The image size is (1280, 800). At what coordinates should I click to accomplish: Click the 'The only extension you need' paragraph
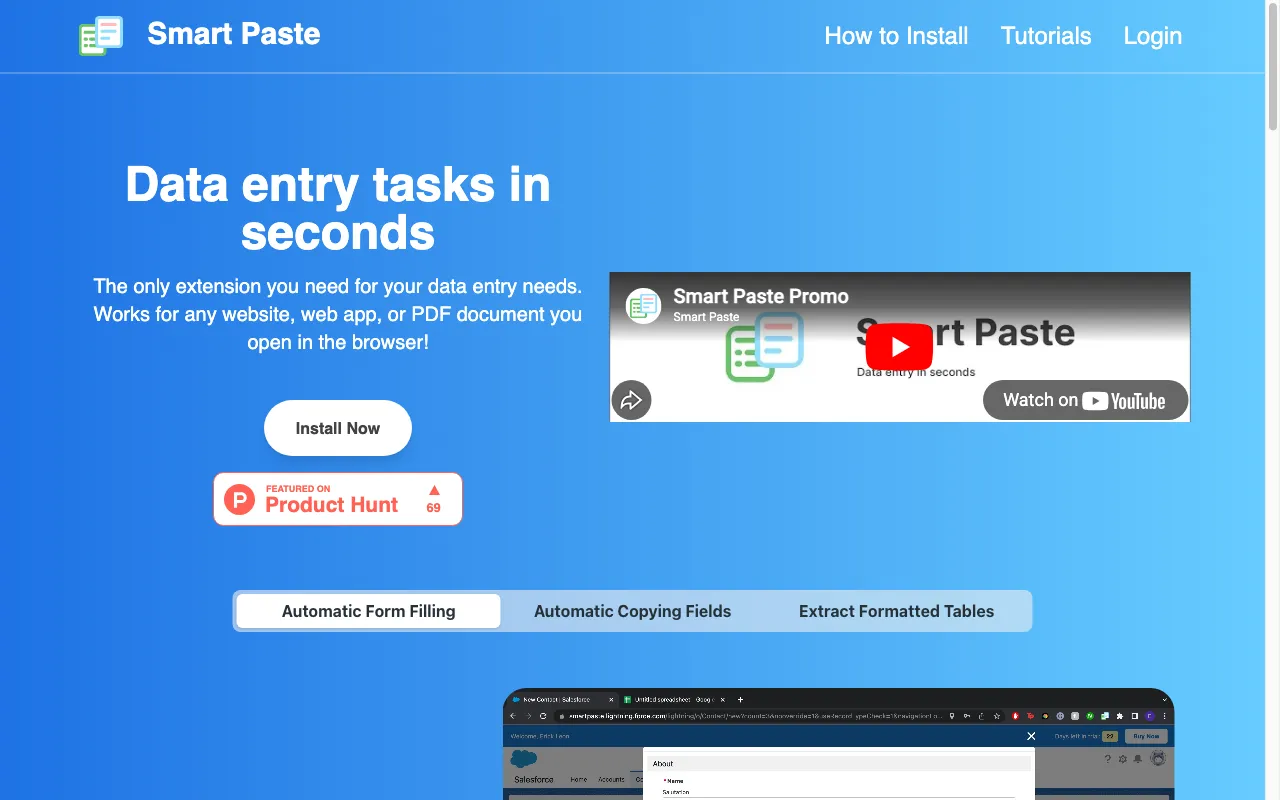point(338,314)
